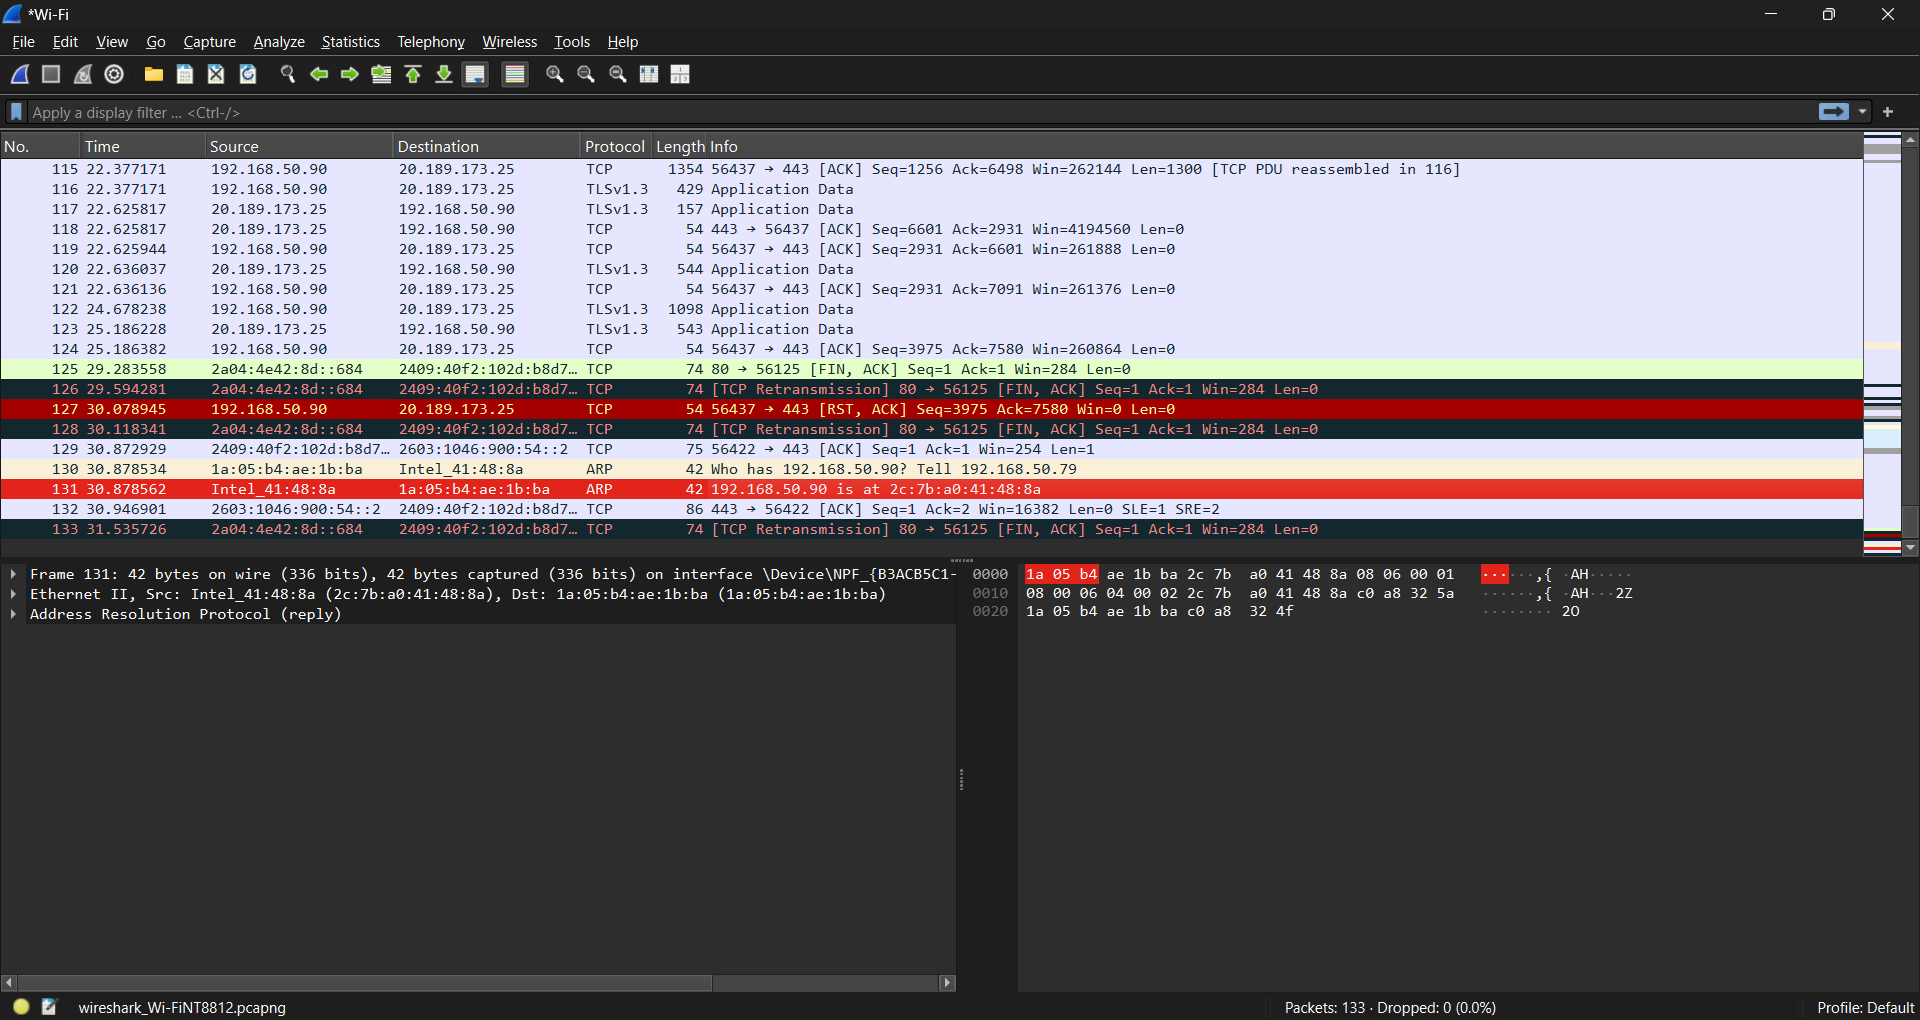Open the Analyze menu
The width and height of the screenshot is (1920, 1020).
click(279, 42)
